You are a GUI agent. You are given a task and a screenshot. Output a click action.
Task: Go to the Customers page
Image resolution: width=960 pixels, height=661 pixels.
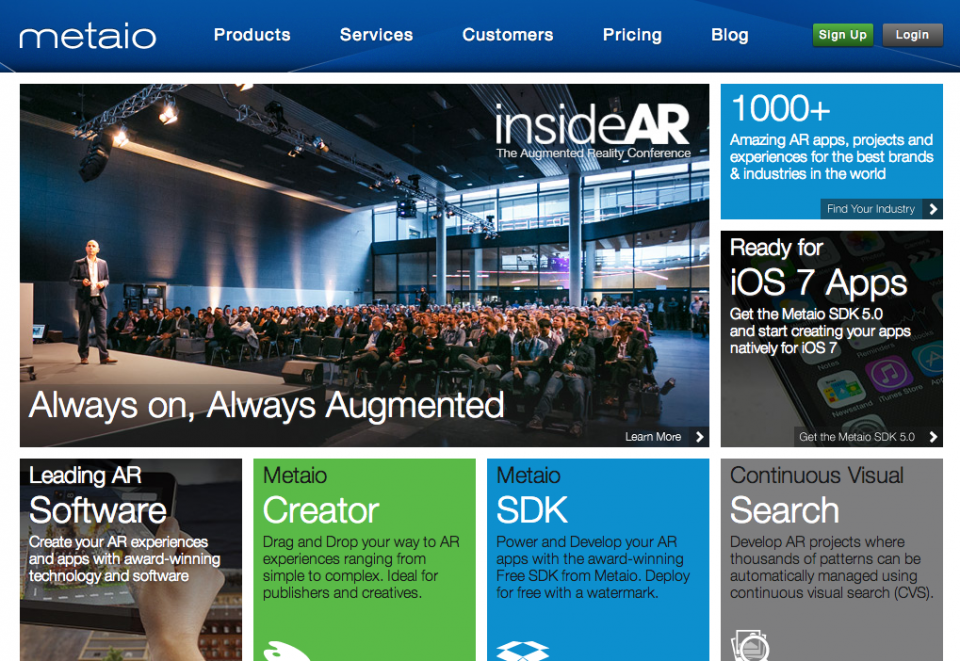click(507, 35)
